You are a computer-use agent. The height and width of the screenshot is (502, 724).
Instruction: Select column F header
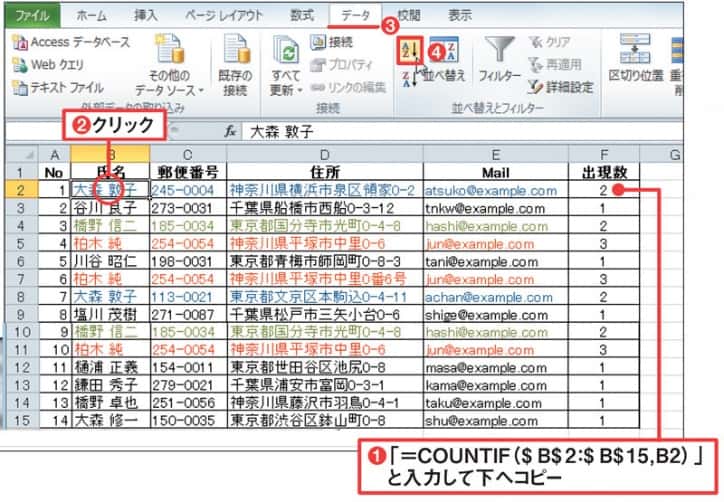click(603, 154)
